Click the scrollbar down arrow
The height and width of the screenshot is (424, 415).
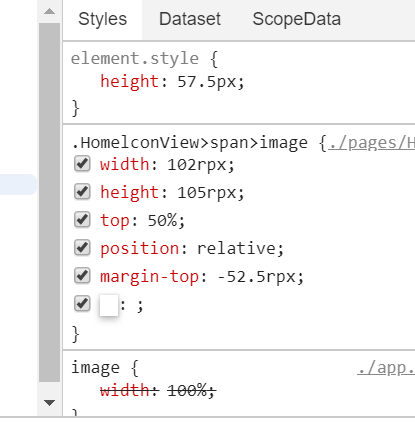49,403
